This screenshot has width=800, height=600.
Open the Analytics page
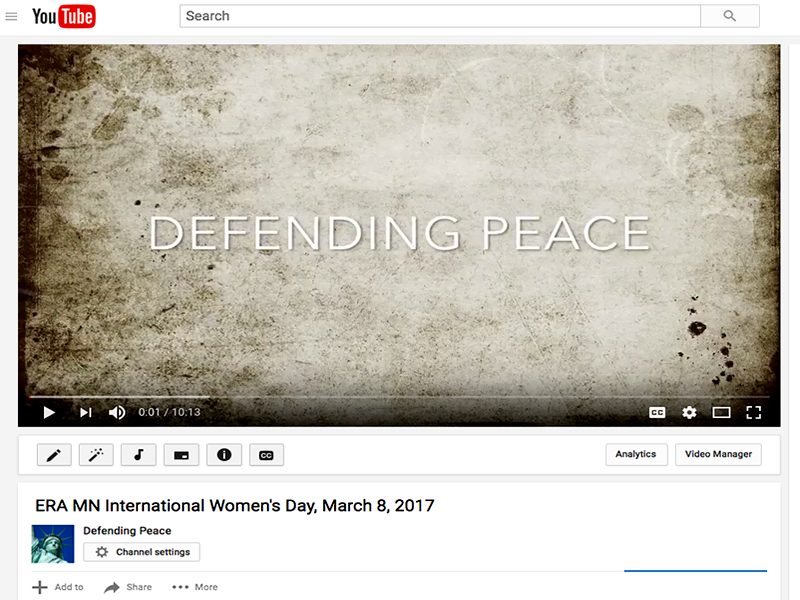(x=636, y=454)
